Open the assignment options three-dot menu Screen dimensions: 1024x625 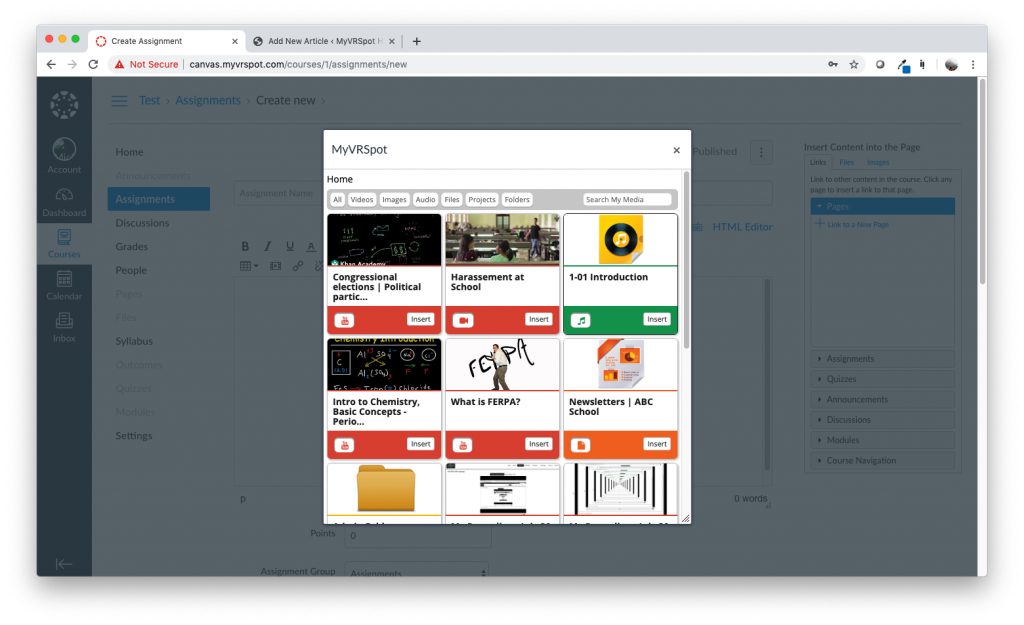[761, 152]
